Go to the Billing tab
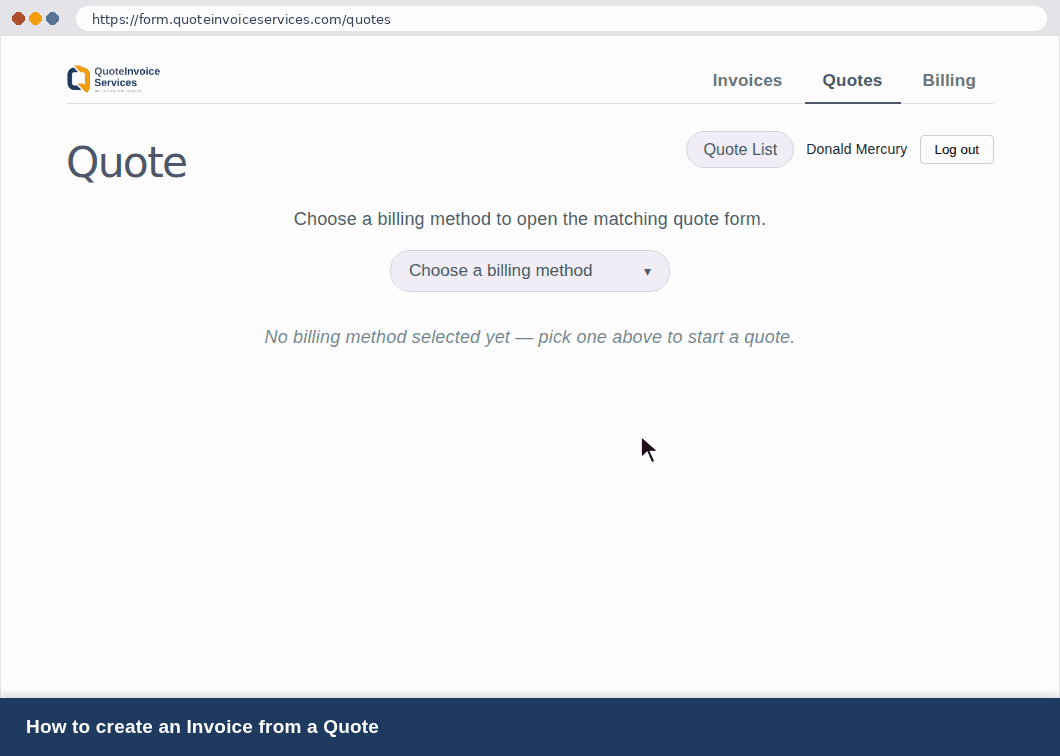 tap(948, 80)
